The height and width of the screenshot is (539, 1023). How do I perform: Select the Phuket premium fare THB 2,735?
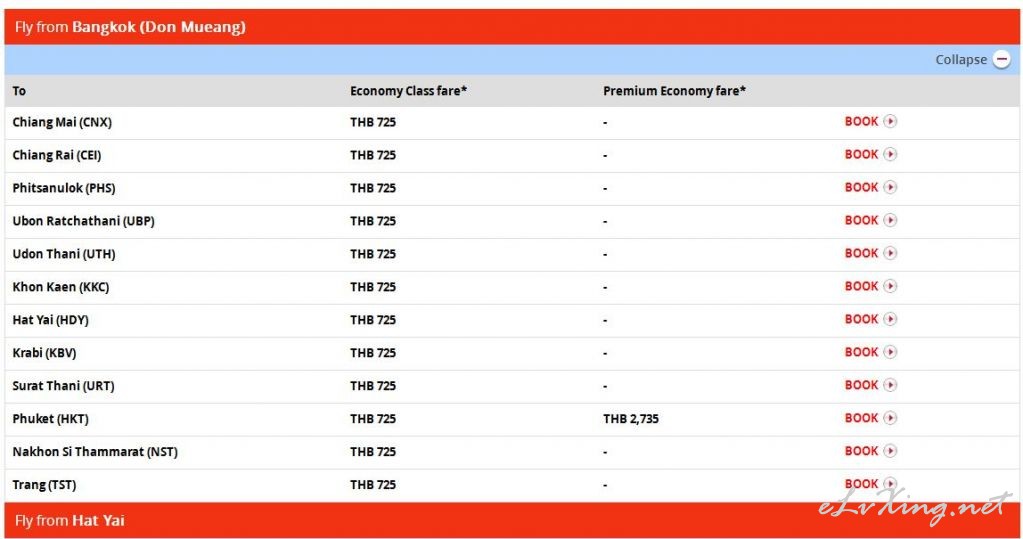tap(630, 419)
